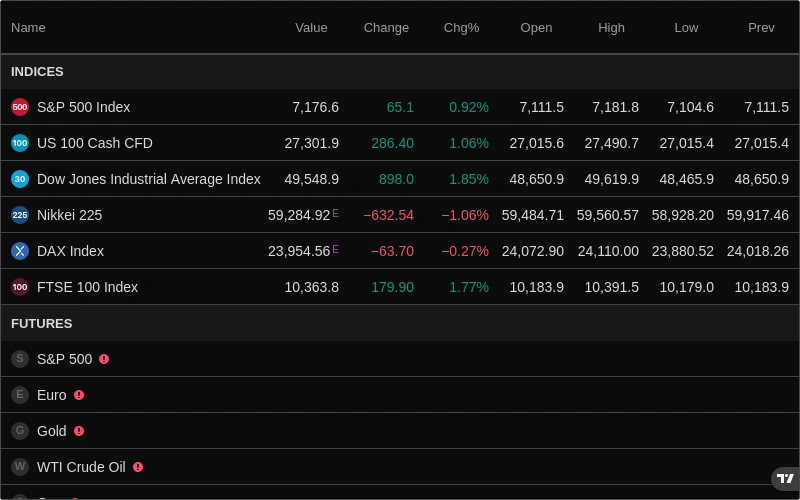Open the Nikkei 225 symbol link
This screenshot has width=800, height=500.
click(x=69, y=215)
